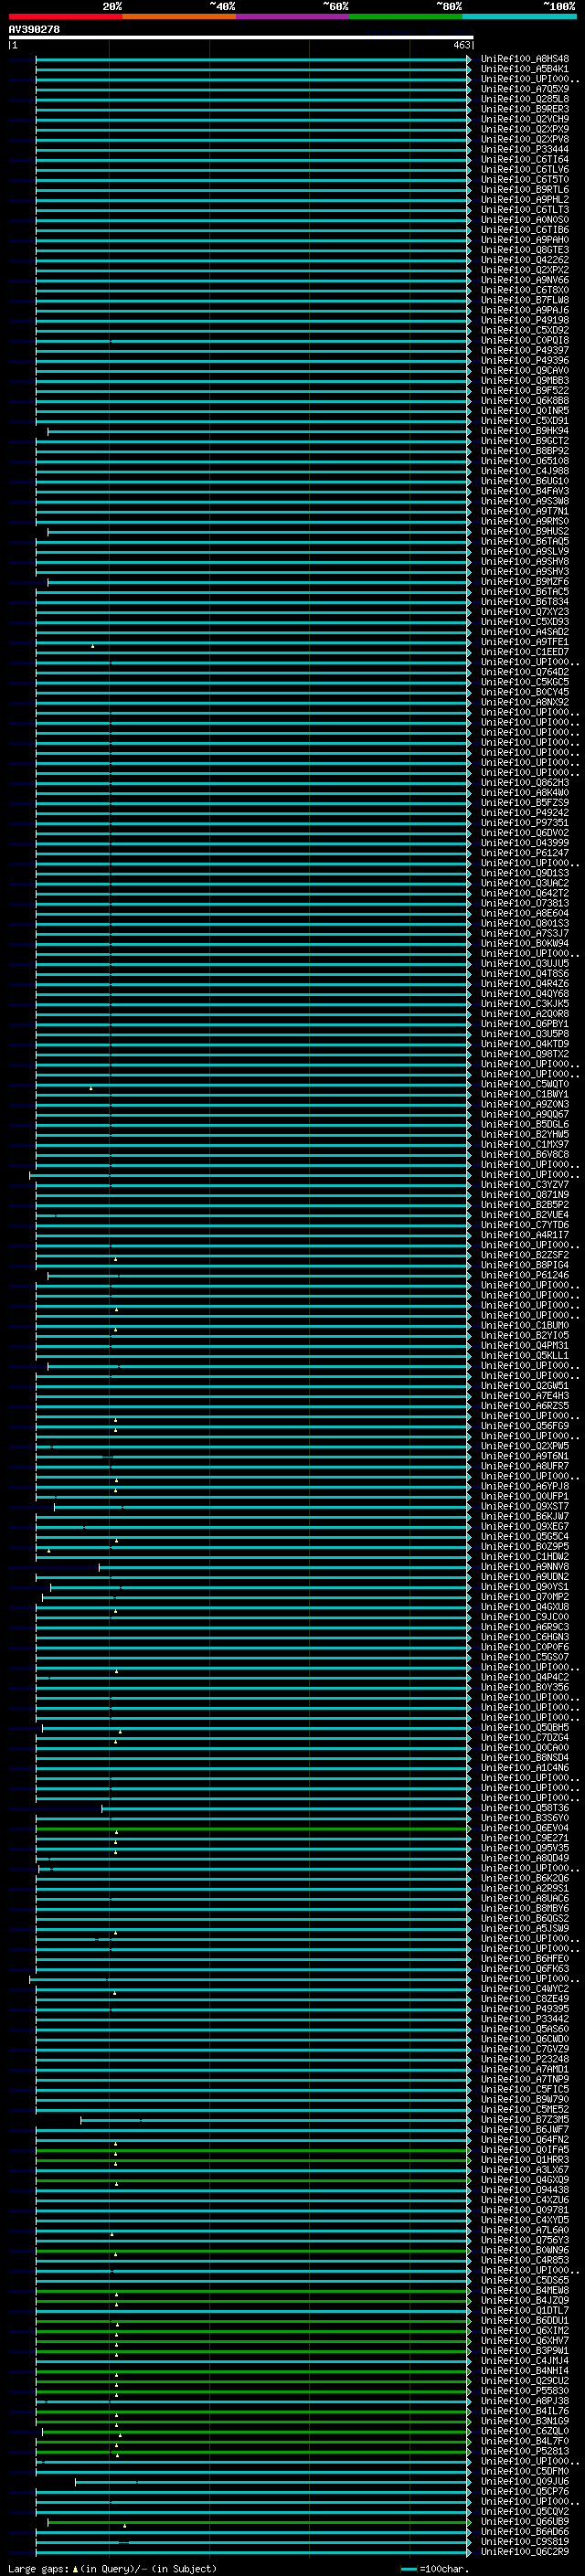The image size is (585, 2576).
Task: Select hit label UniRef100_Q285L8
Action: (x=525, y=99)
